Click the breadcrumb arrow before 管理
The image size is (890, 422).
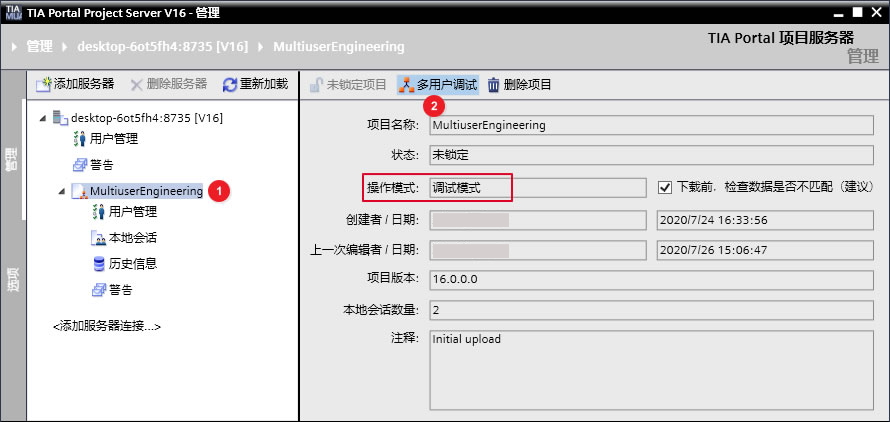14,47
